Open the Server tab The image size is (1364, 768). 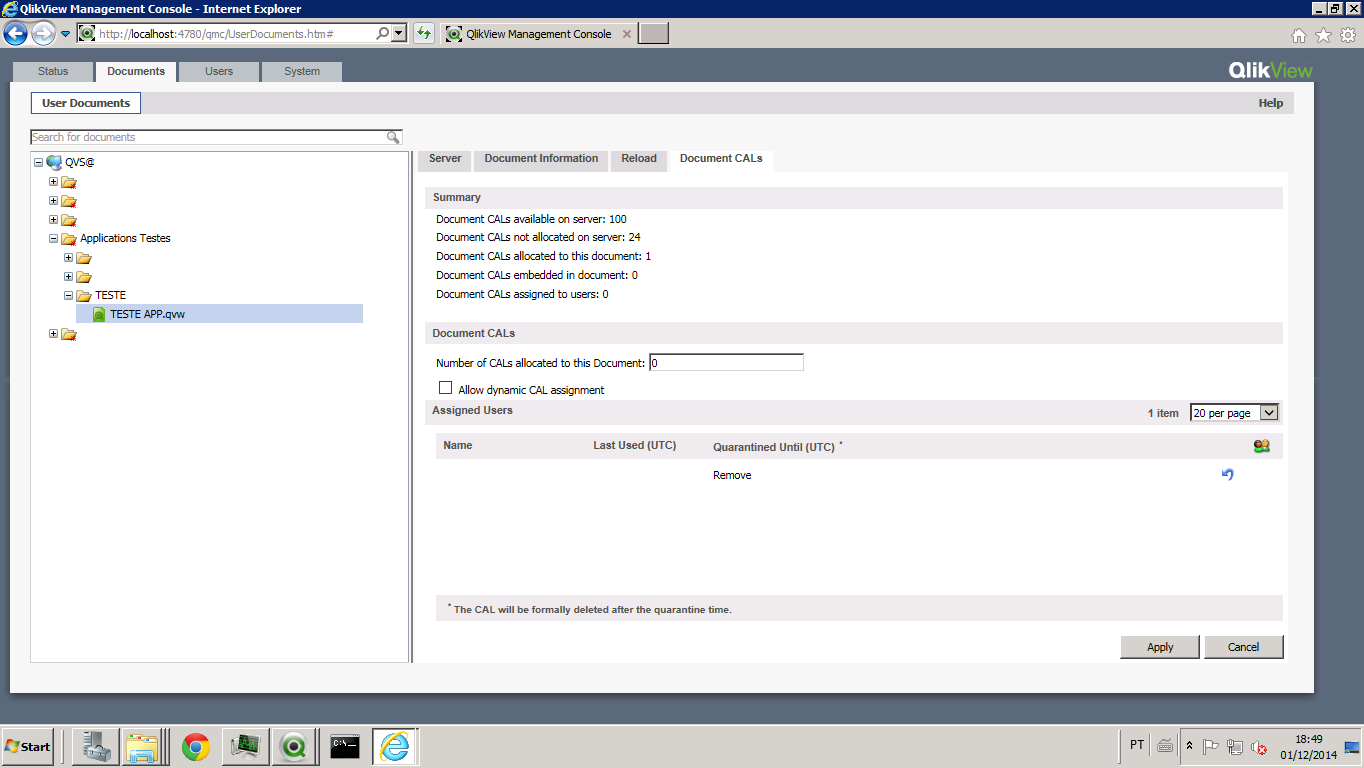(x=445, y=159)
